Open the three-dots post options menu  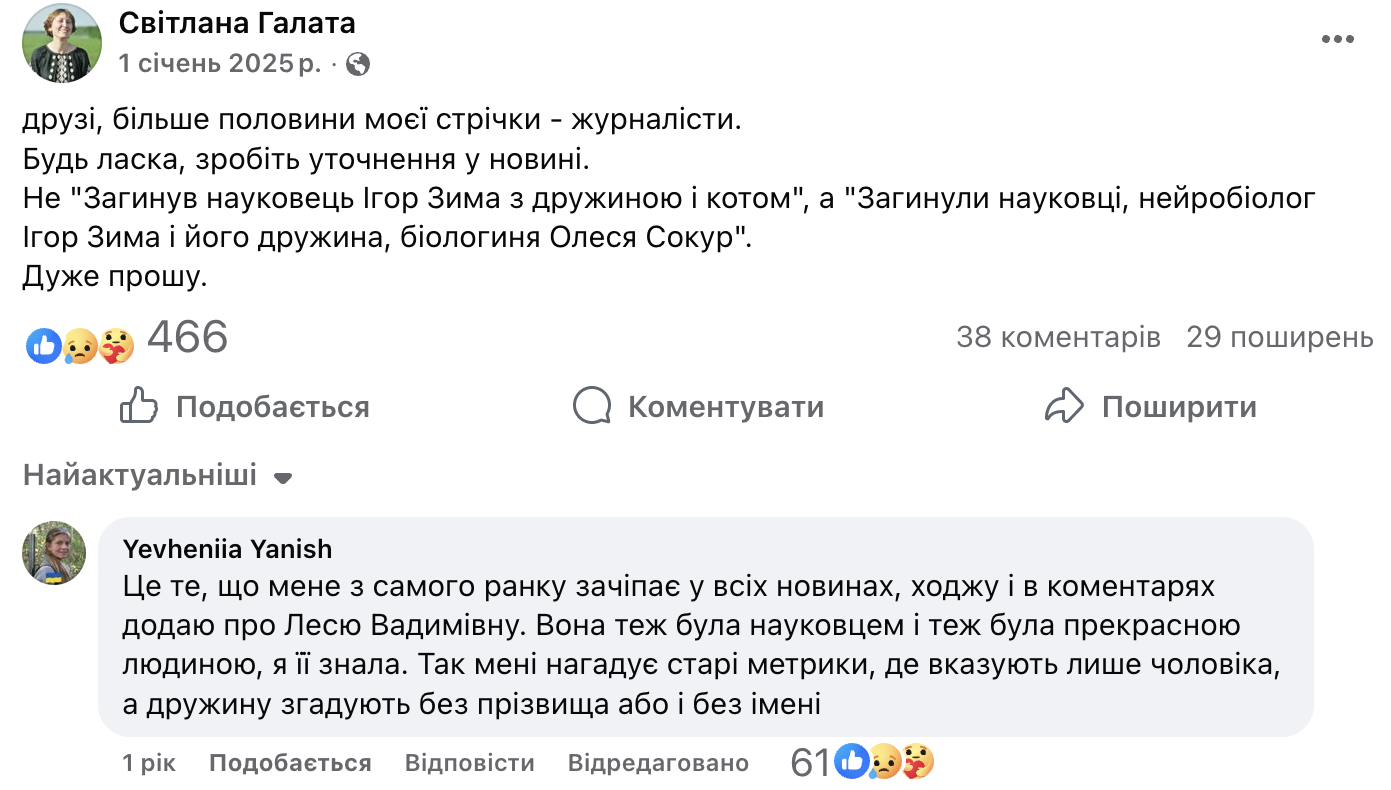(1337, 39)
